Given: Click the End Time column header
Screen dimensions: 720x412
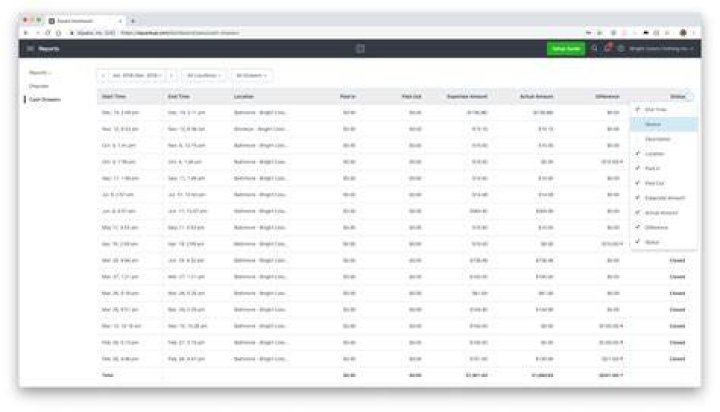Looking at the screenshot, I should [x=179, y=96].
